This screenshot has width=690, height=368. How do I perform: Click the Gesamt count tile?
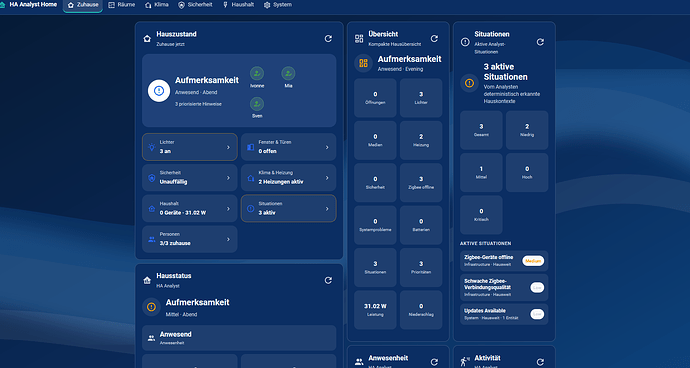tap(481, 130)
